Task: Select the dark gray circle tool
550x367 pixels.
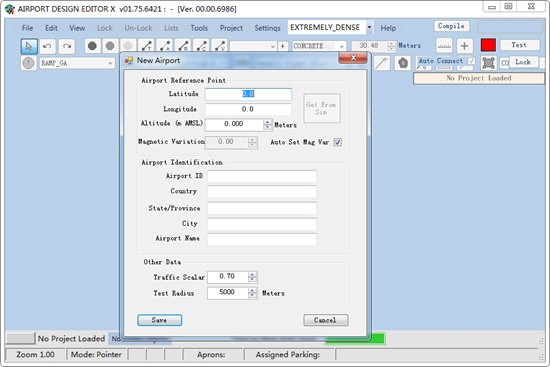Action: pyautogui.click(x=92, y=46)
